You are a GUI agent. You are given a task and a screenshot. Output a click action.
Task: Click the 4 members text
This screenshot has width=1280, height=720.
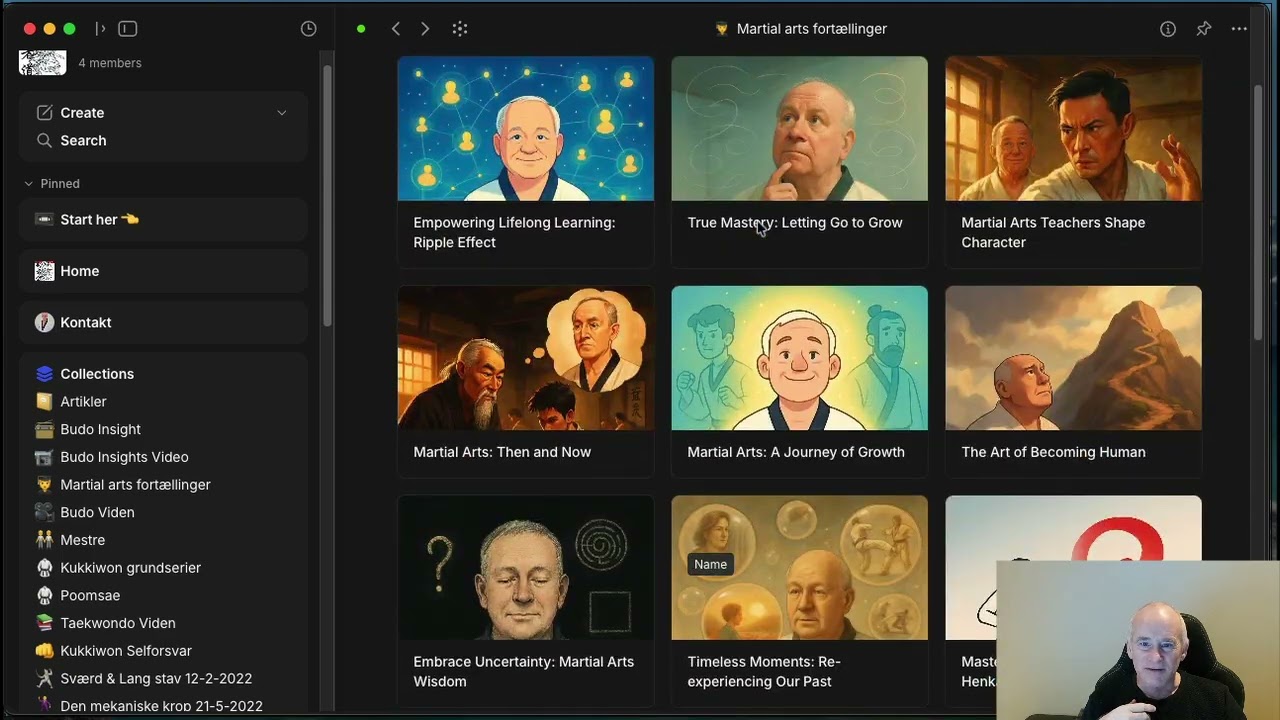click(110, 63)
